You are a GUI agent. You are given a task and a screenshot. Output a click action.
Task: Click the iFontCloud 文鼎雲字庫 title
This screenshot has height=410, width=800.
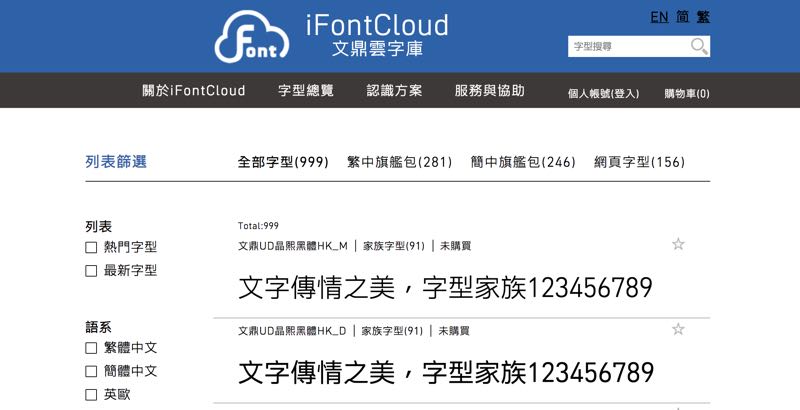377,35
